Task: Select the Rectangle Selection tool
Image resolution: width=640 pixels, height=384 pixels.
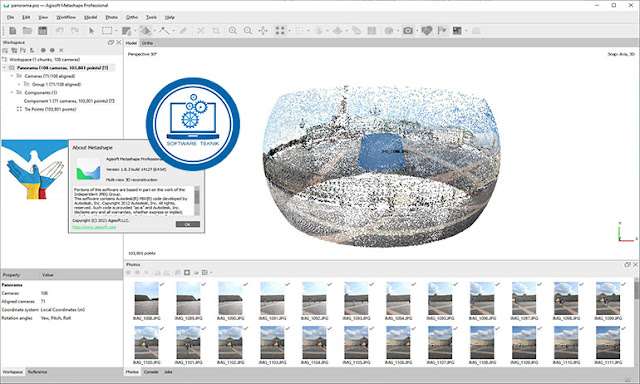Action: click(x=107, y=31)
